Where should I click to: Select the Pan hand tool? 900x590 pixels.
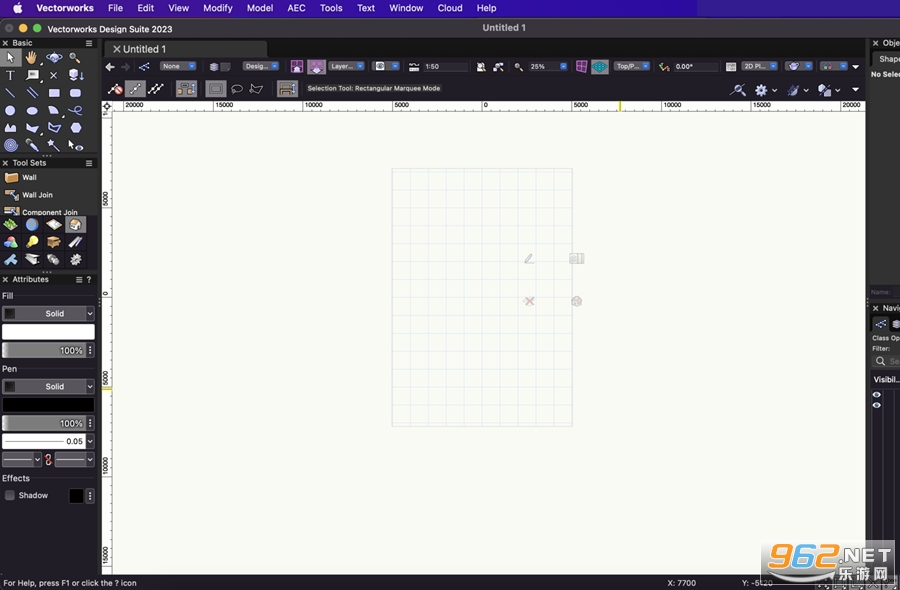(x=31, y=57)
